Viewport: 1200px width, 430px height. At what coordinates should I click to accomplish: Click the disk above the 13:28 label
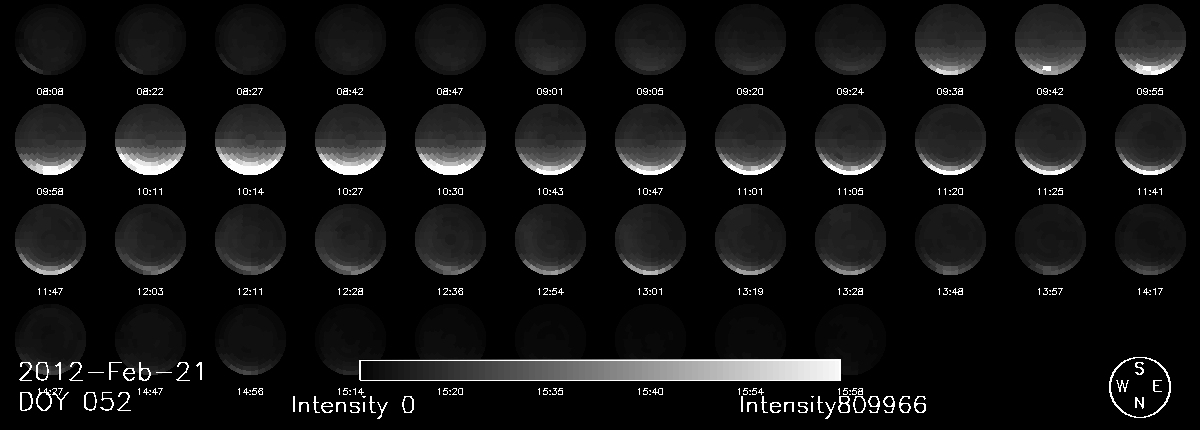pos(850,240)
